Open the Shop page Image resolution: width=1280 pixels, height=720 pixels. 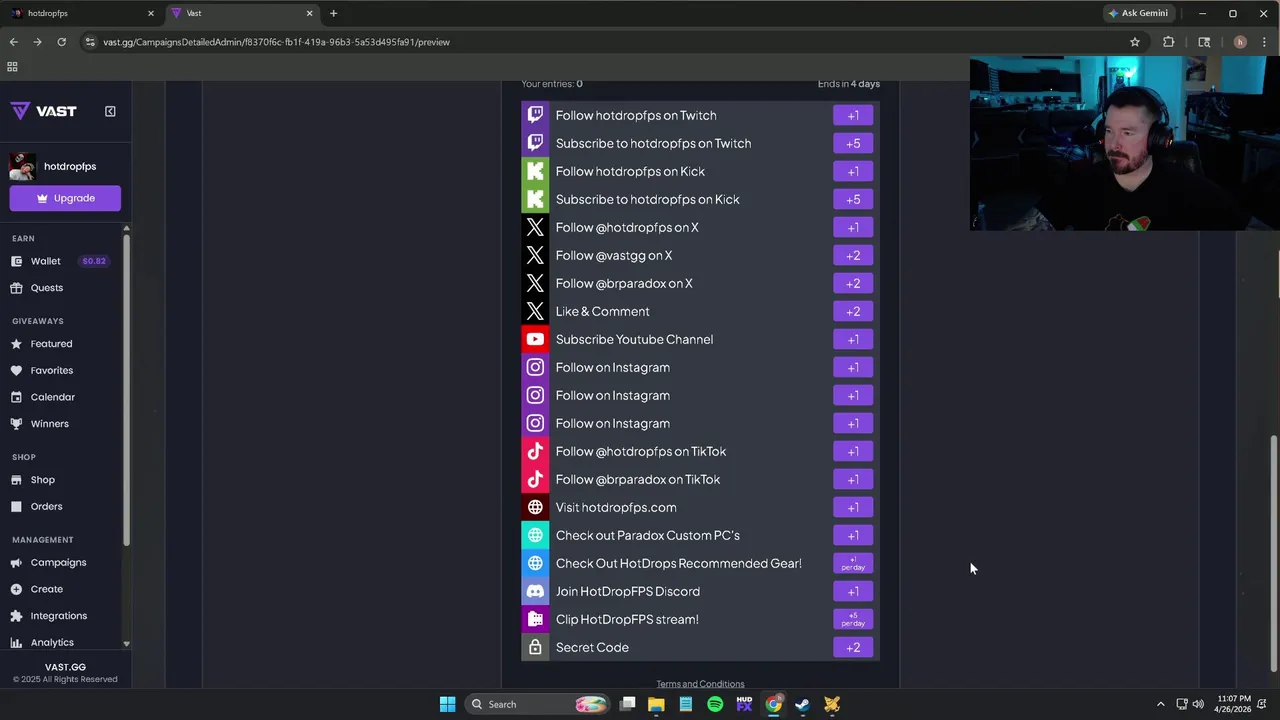(x=33, y=480)
